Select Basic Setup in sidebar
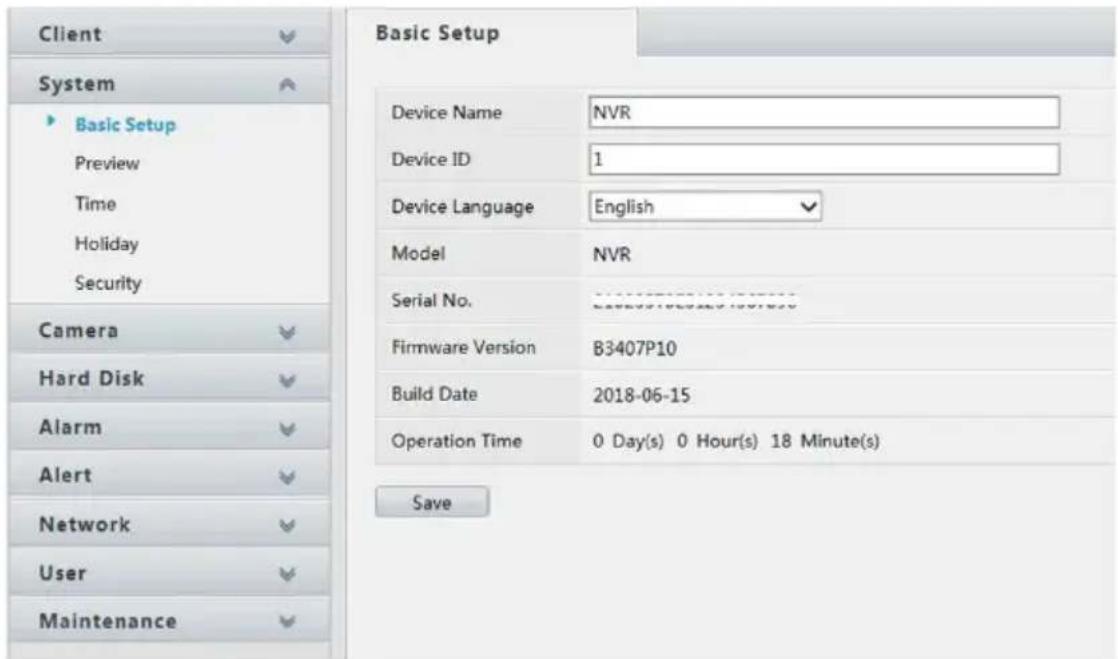The height and width of the screenshot is (659, 1118). click(125, 125)
